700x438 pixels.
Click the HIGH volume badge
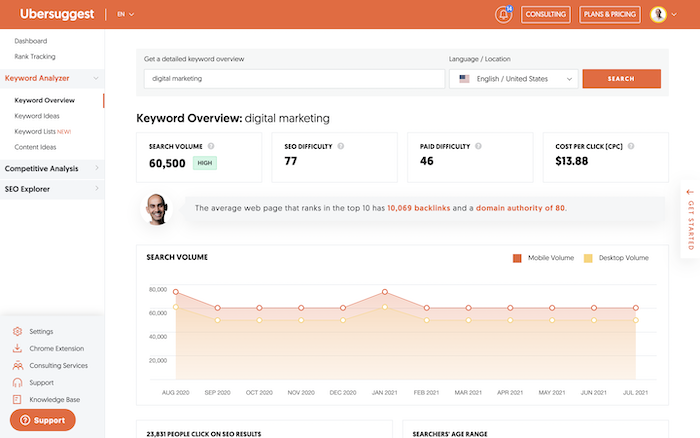click(x=205, y=163)
